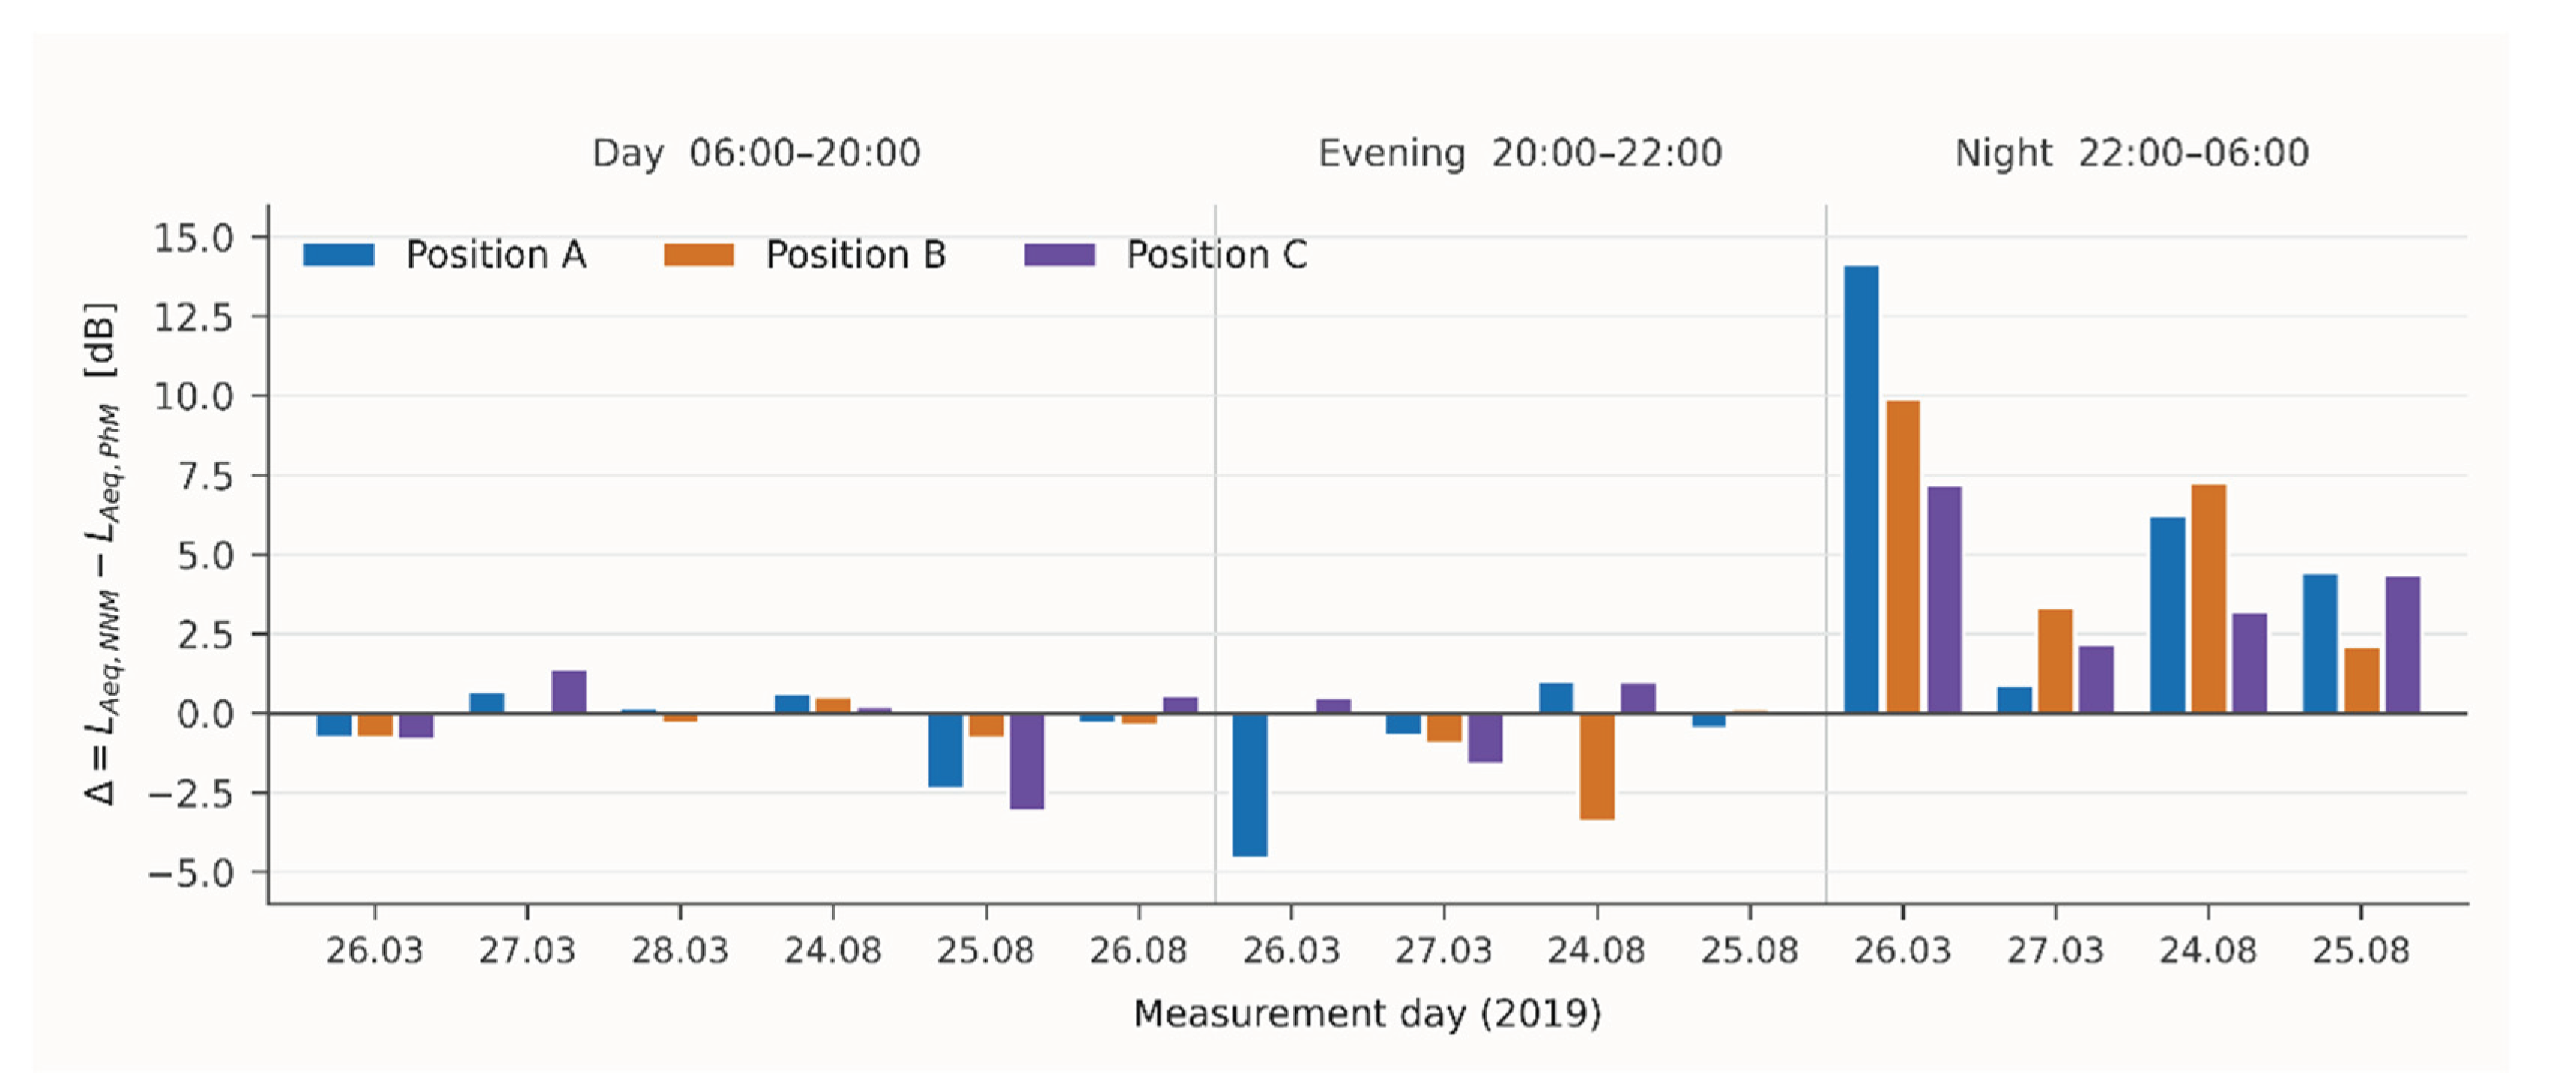Click the Day 06:00–20:00 panel title
2576x1080 pixels.
pos(756,153)
